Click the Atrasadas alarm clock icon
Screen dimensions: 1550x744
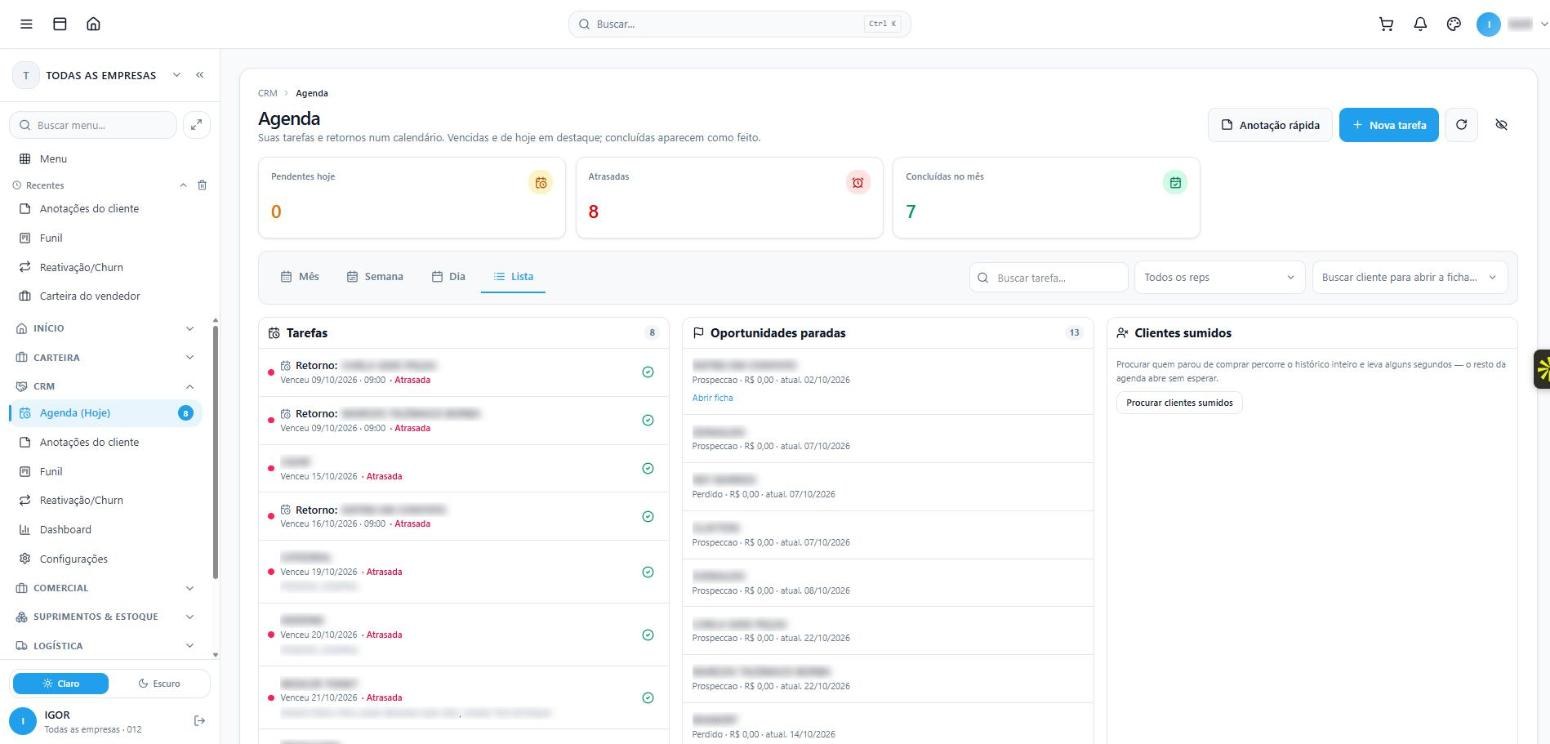(858, 182)
